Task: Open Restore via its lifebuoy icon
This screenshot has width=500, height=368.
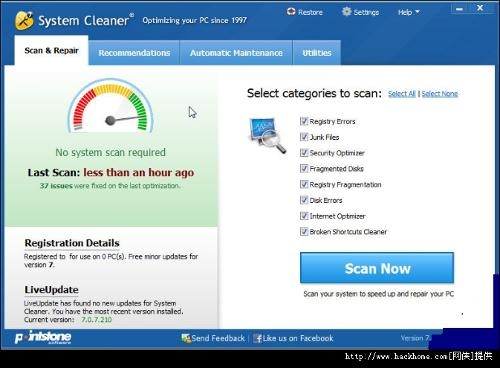Action: point(291,12)
